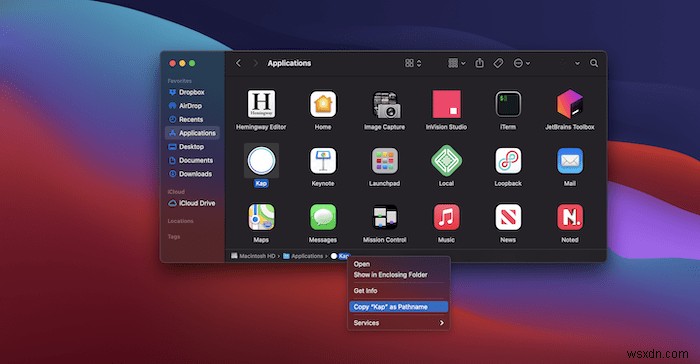Screen dimensions: 700x364
Task: Open iCloud Drive in the sidebar
Action: click(192, 203)
